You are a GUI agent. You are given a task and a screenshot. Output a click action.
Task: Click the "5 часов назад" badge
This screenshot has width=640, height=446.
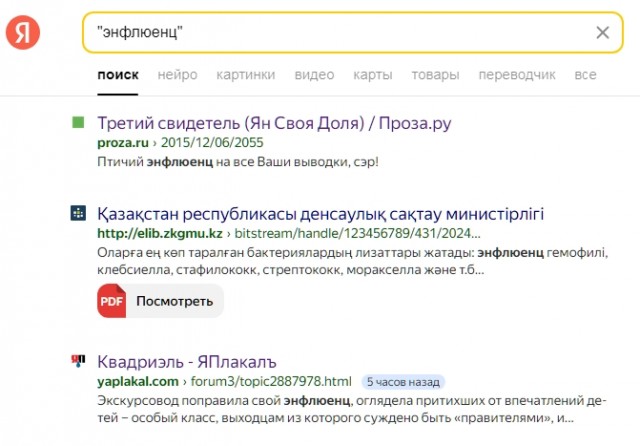pos(403,382)
